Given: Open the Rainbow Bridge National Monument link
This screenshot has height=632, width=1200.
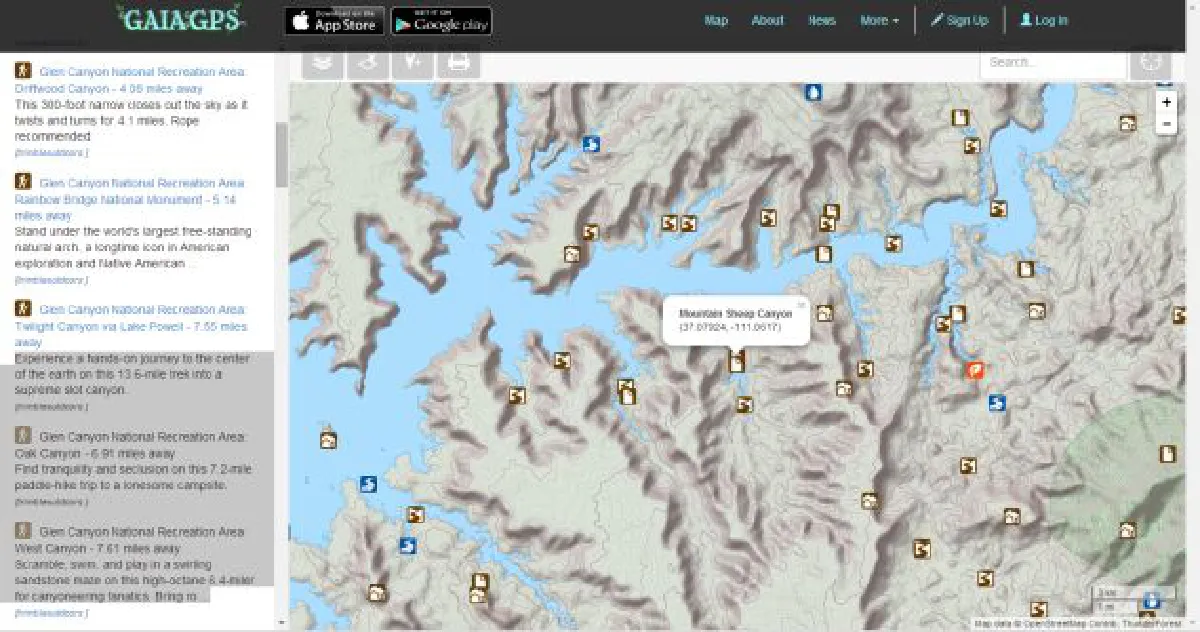Looking at the screenshot, I should click(130, 199).
